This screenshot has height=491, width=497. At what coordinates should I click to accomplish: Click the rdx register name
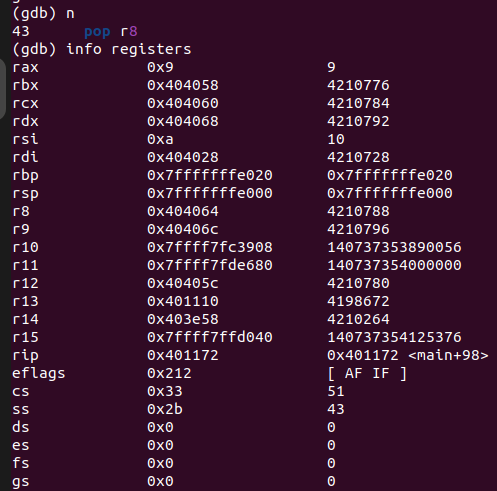click(25, 121)
